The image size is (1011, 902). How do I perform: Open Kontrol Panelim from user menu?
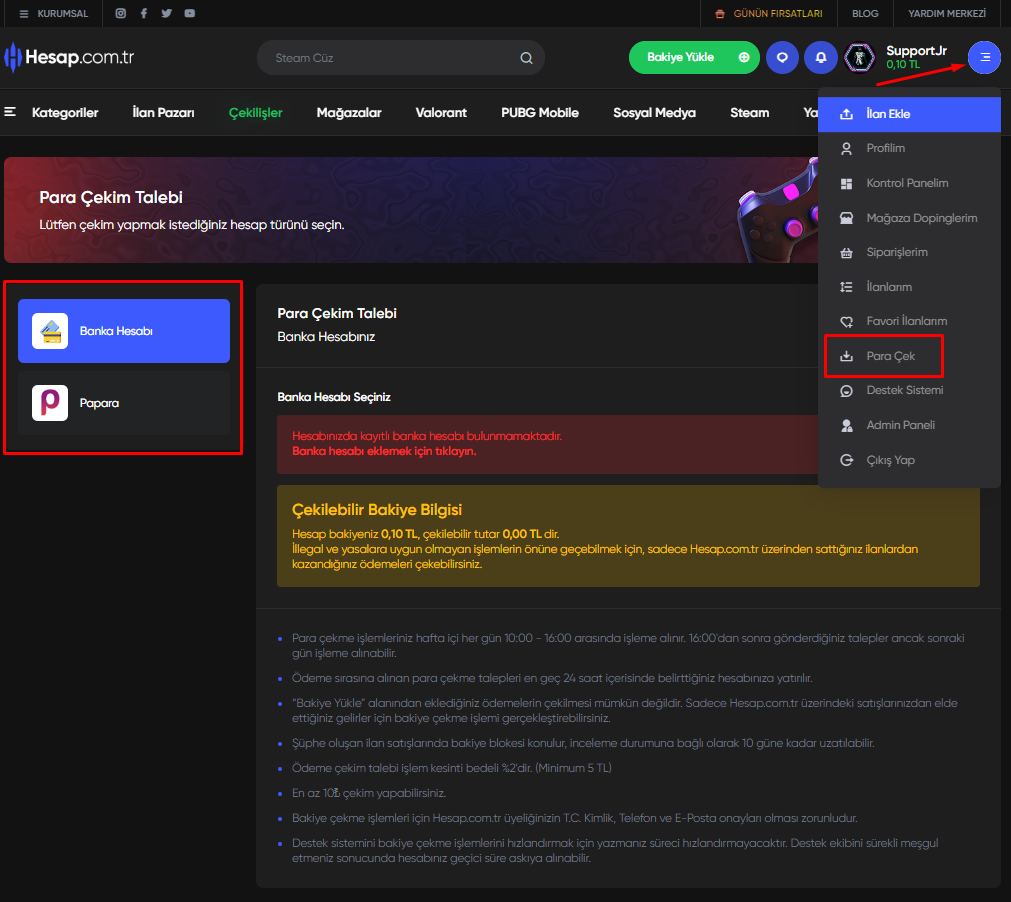point(909,184)
